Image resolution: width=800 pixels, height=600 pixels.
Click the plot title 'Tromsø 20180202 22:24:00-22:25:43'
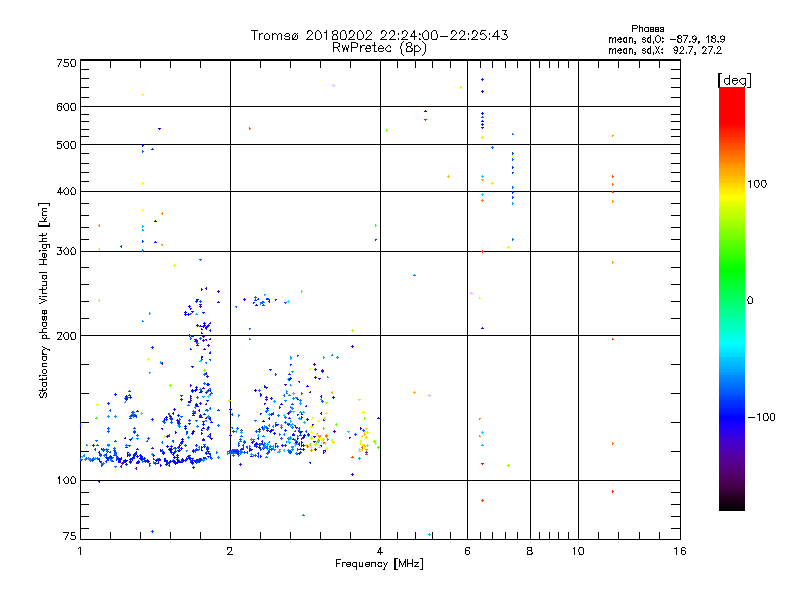click(x=379, y=35)
